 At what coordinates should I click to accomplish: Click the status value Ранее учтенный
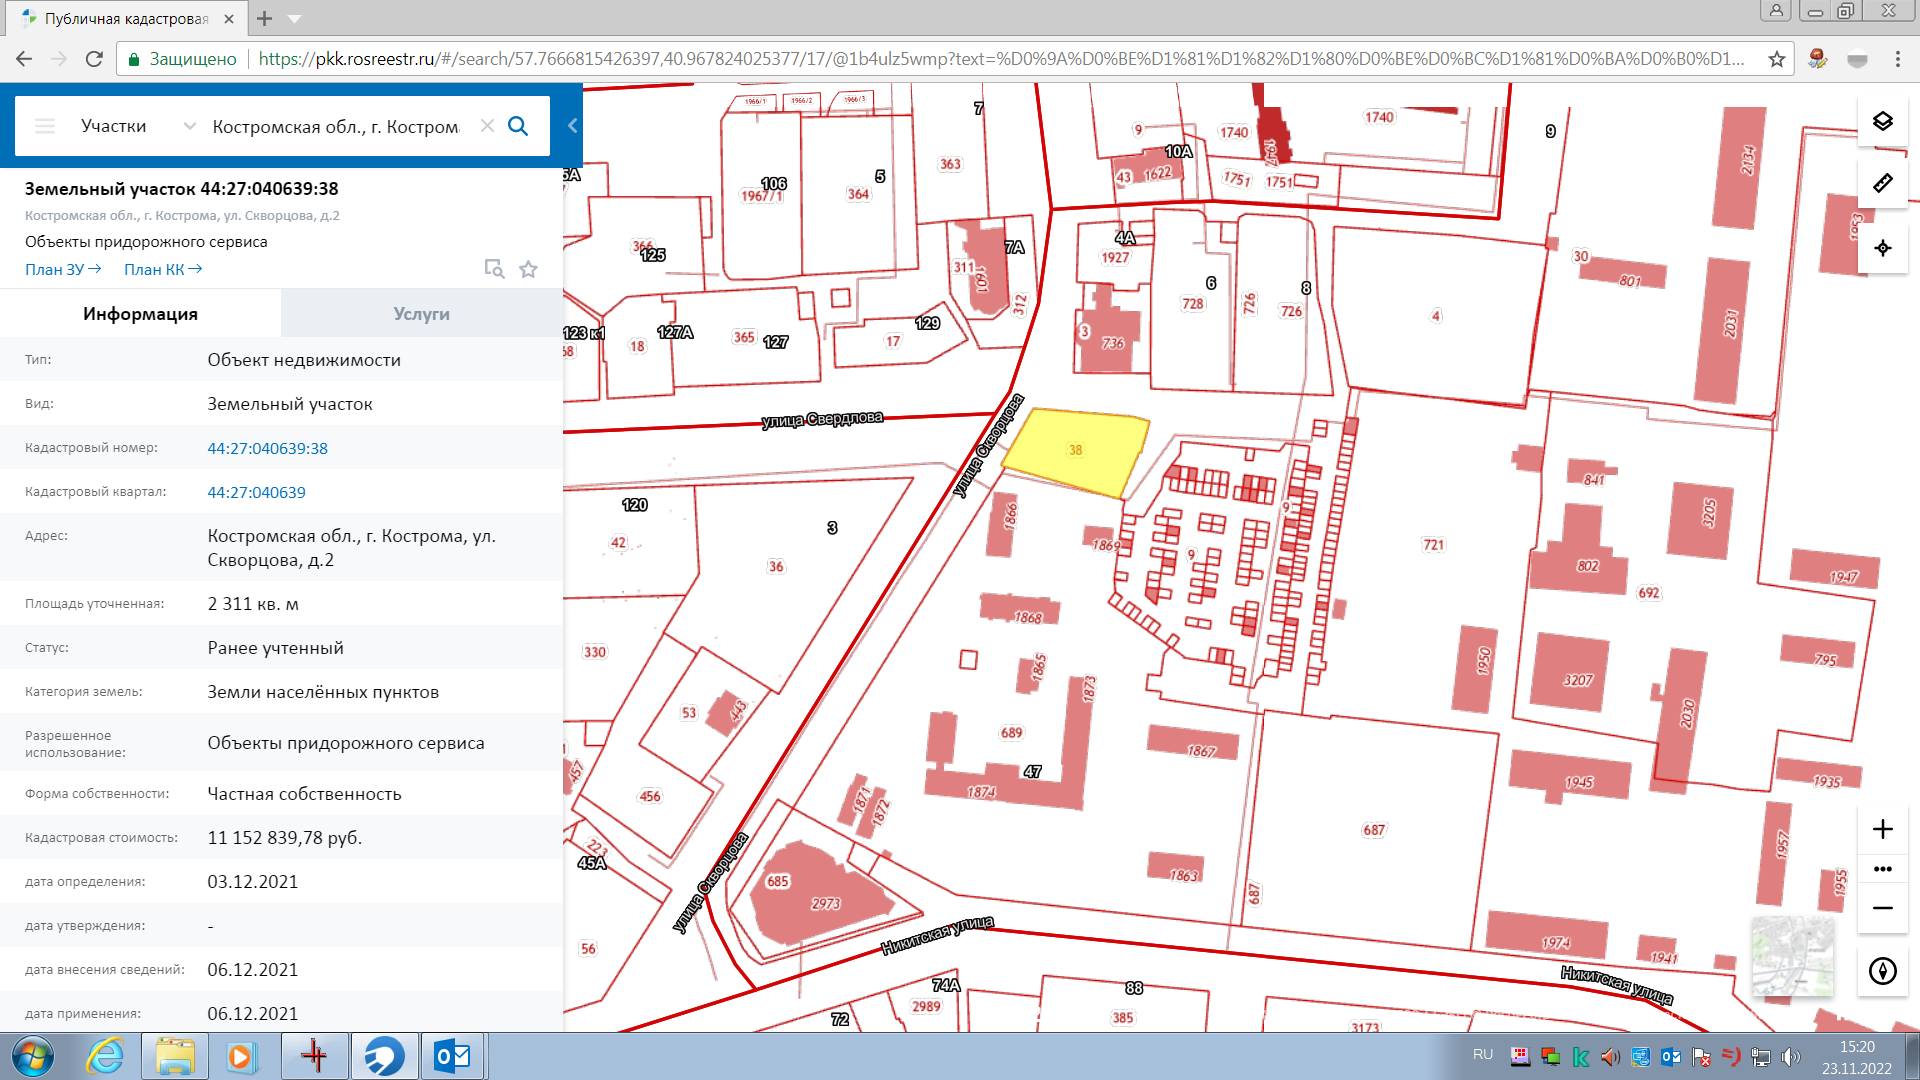pos(276,648)
